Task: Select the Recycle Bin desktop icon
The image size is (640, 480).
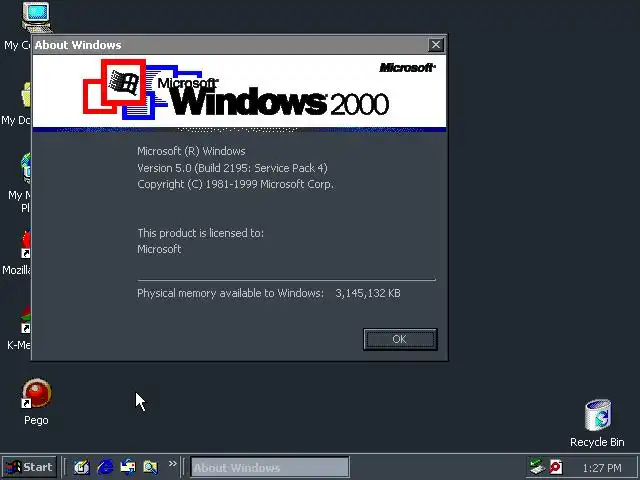Action: tap(598, 424)
